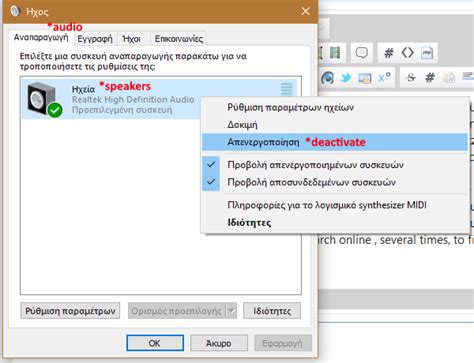474x363 pixels.
Task: Click the picture insert icon with warning sign
Action: 365,78
